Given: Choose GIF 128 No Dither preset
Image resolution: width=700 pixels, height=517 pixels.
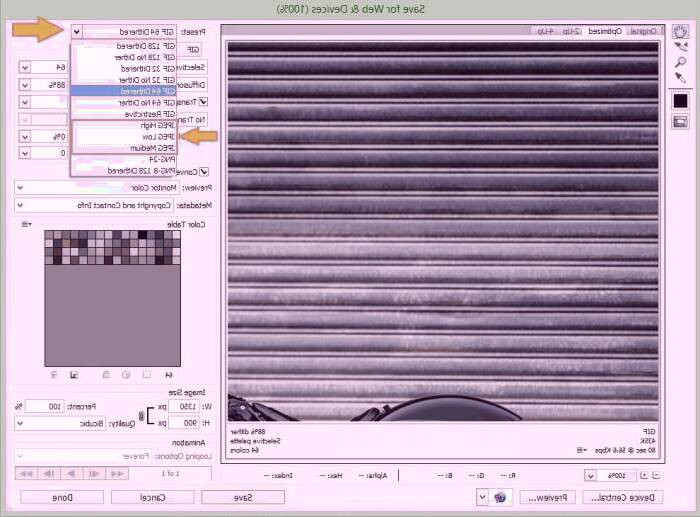Looking at the screenshot, I should point(123,57).
